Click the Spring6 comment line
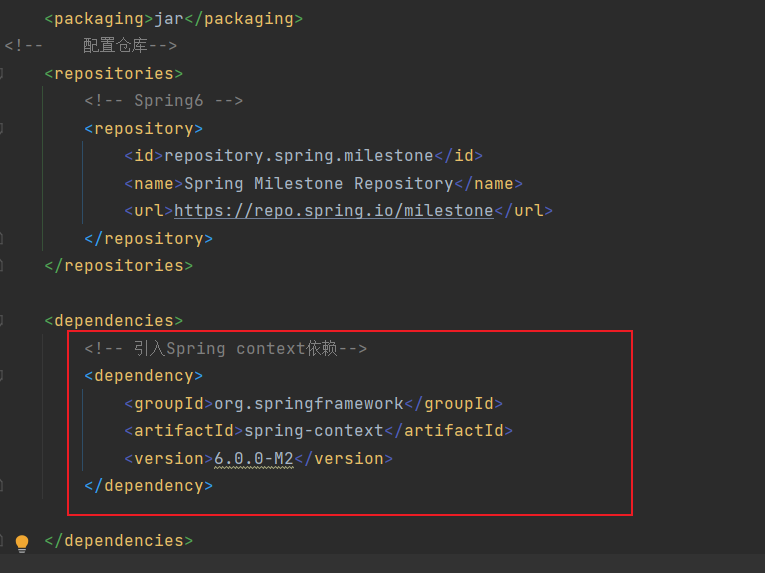The height and width of the screenshot is (573, 765). click(x=163, y=101)
